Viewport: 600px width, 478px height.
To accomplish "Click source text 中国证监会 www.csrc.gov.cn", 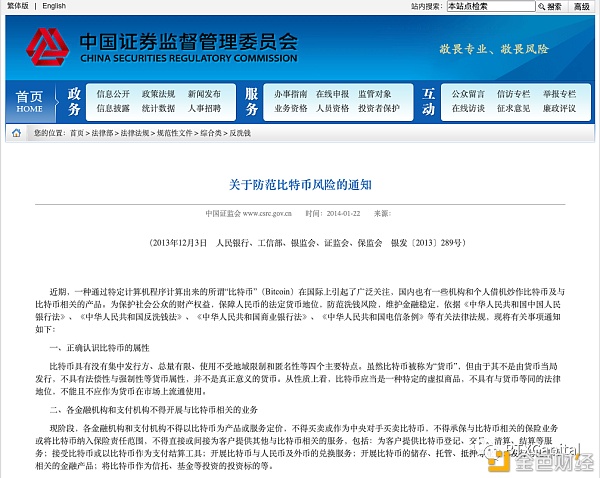I will [248, 214].
